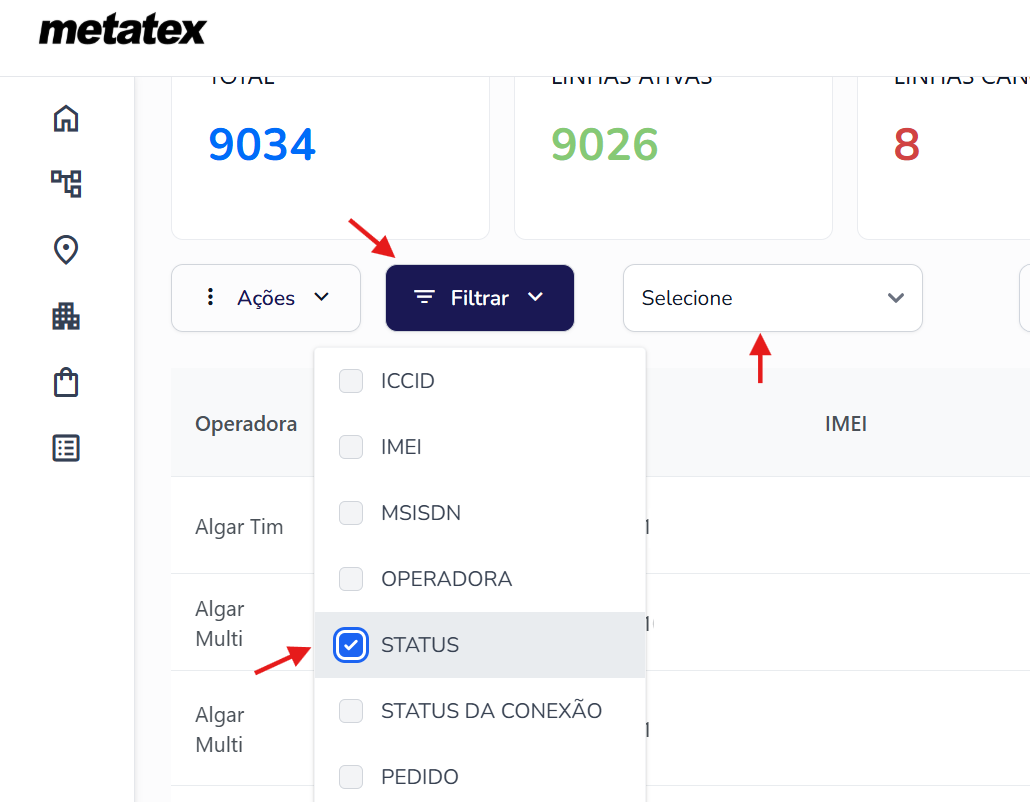
Task: Click the filter lines icon in Filtrar
Action: coord(424,298)
